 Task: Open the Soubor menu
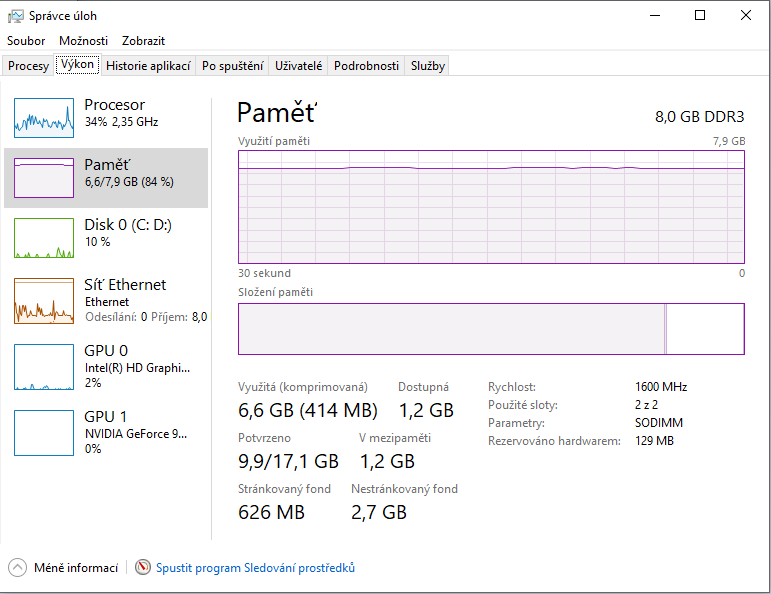click(x=26, y=41)
